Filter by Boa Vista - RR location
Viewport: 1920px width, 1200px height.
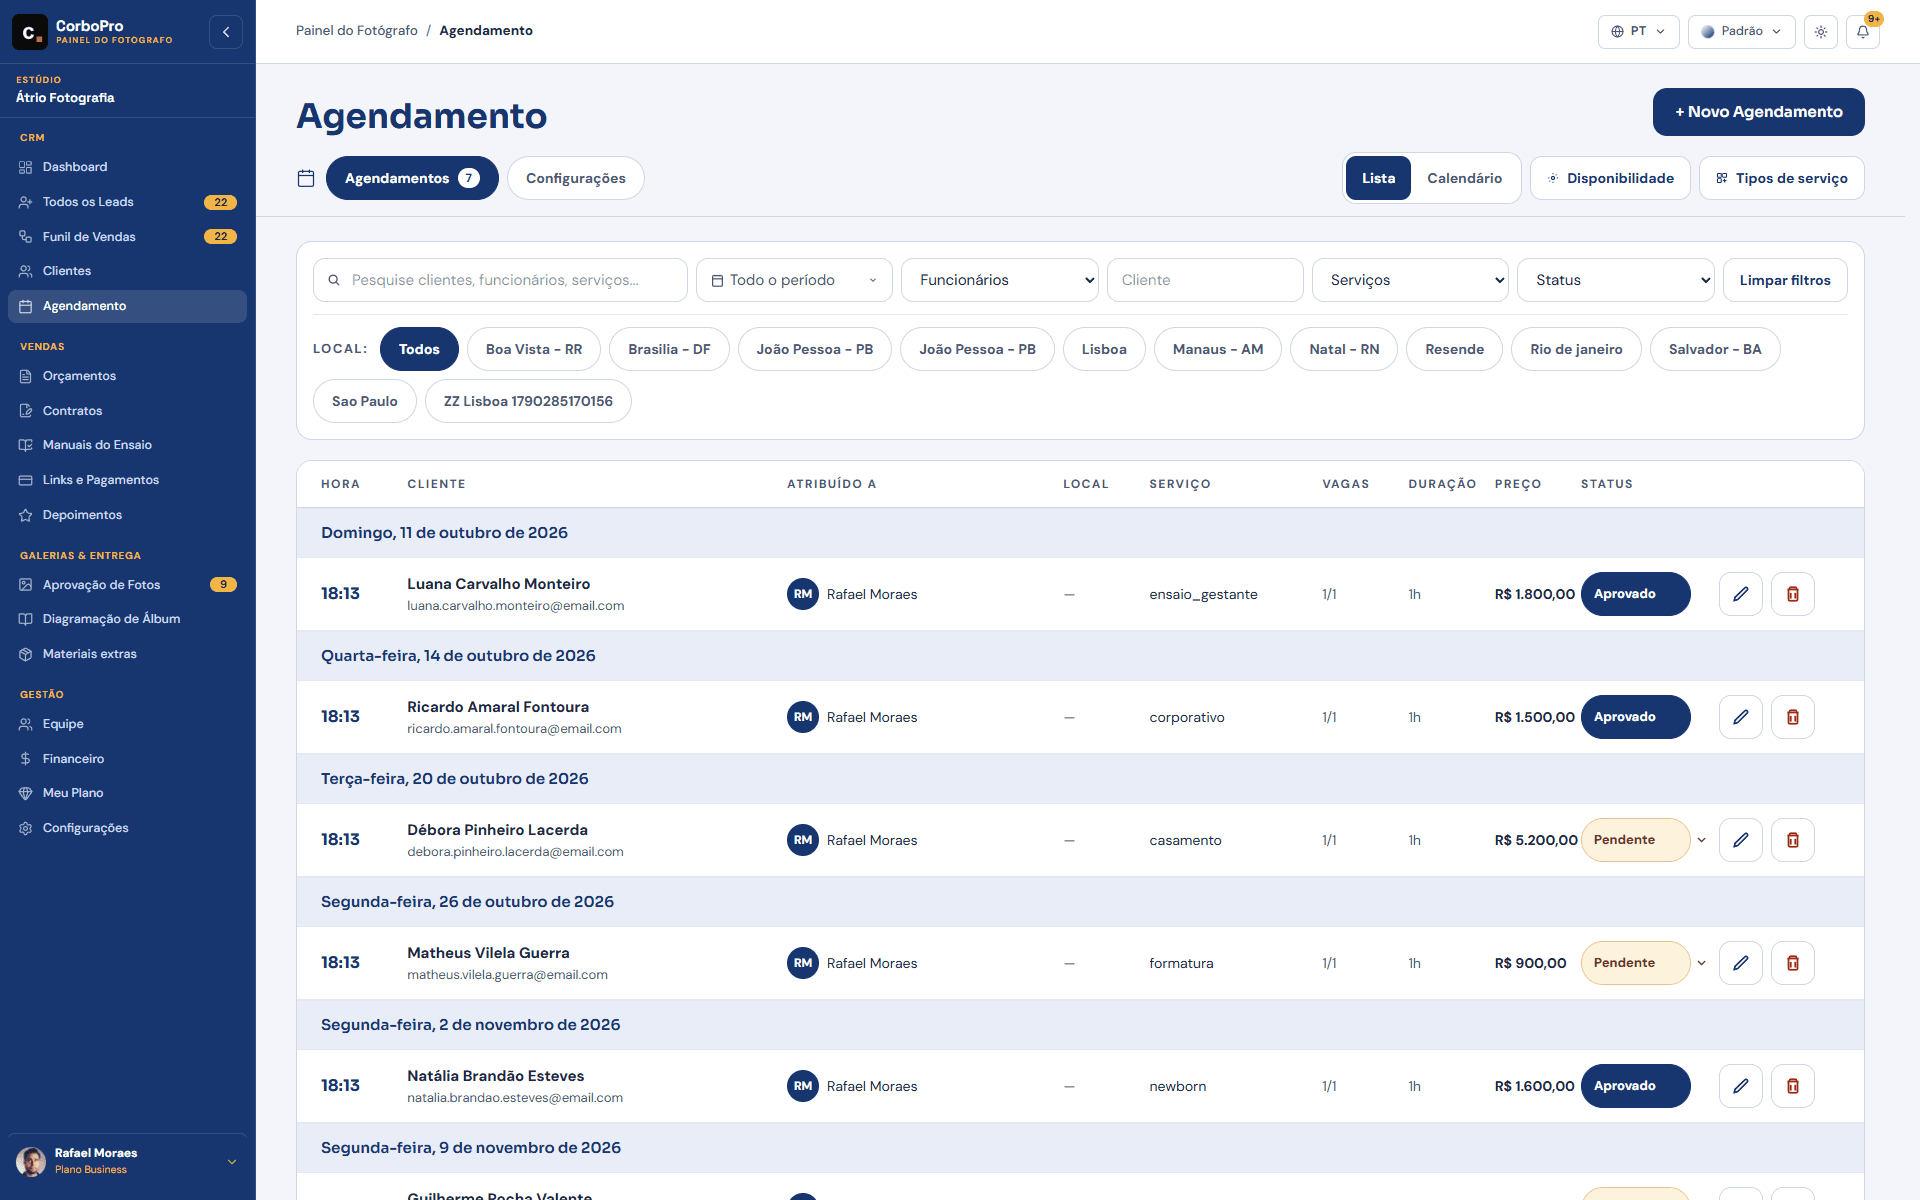pos(534,349)
